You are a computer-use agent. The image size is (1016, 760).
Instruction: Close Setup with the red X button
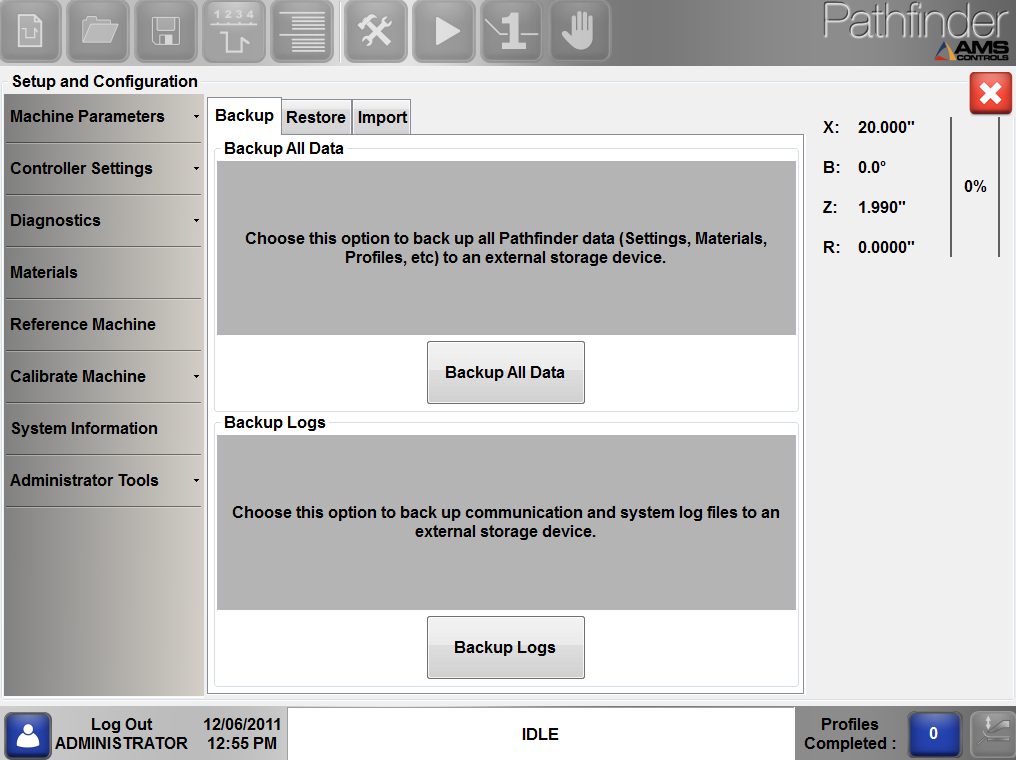tap(990, 93)
